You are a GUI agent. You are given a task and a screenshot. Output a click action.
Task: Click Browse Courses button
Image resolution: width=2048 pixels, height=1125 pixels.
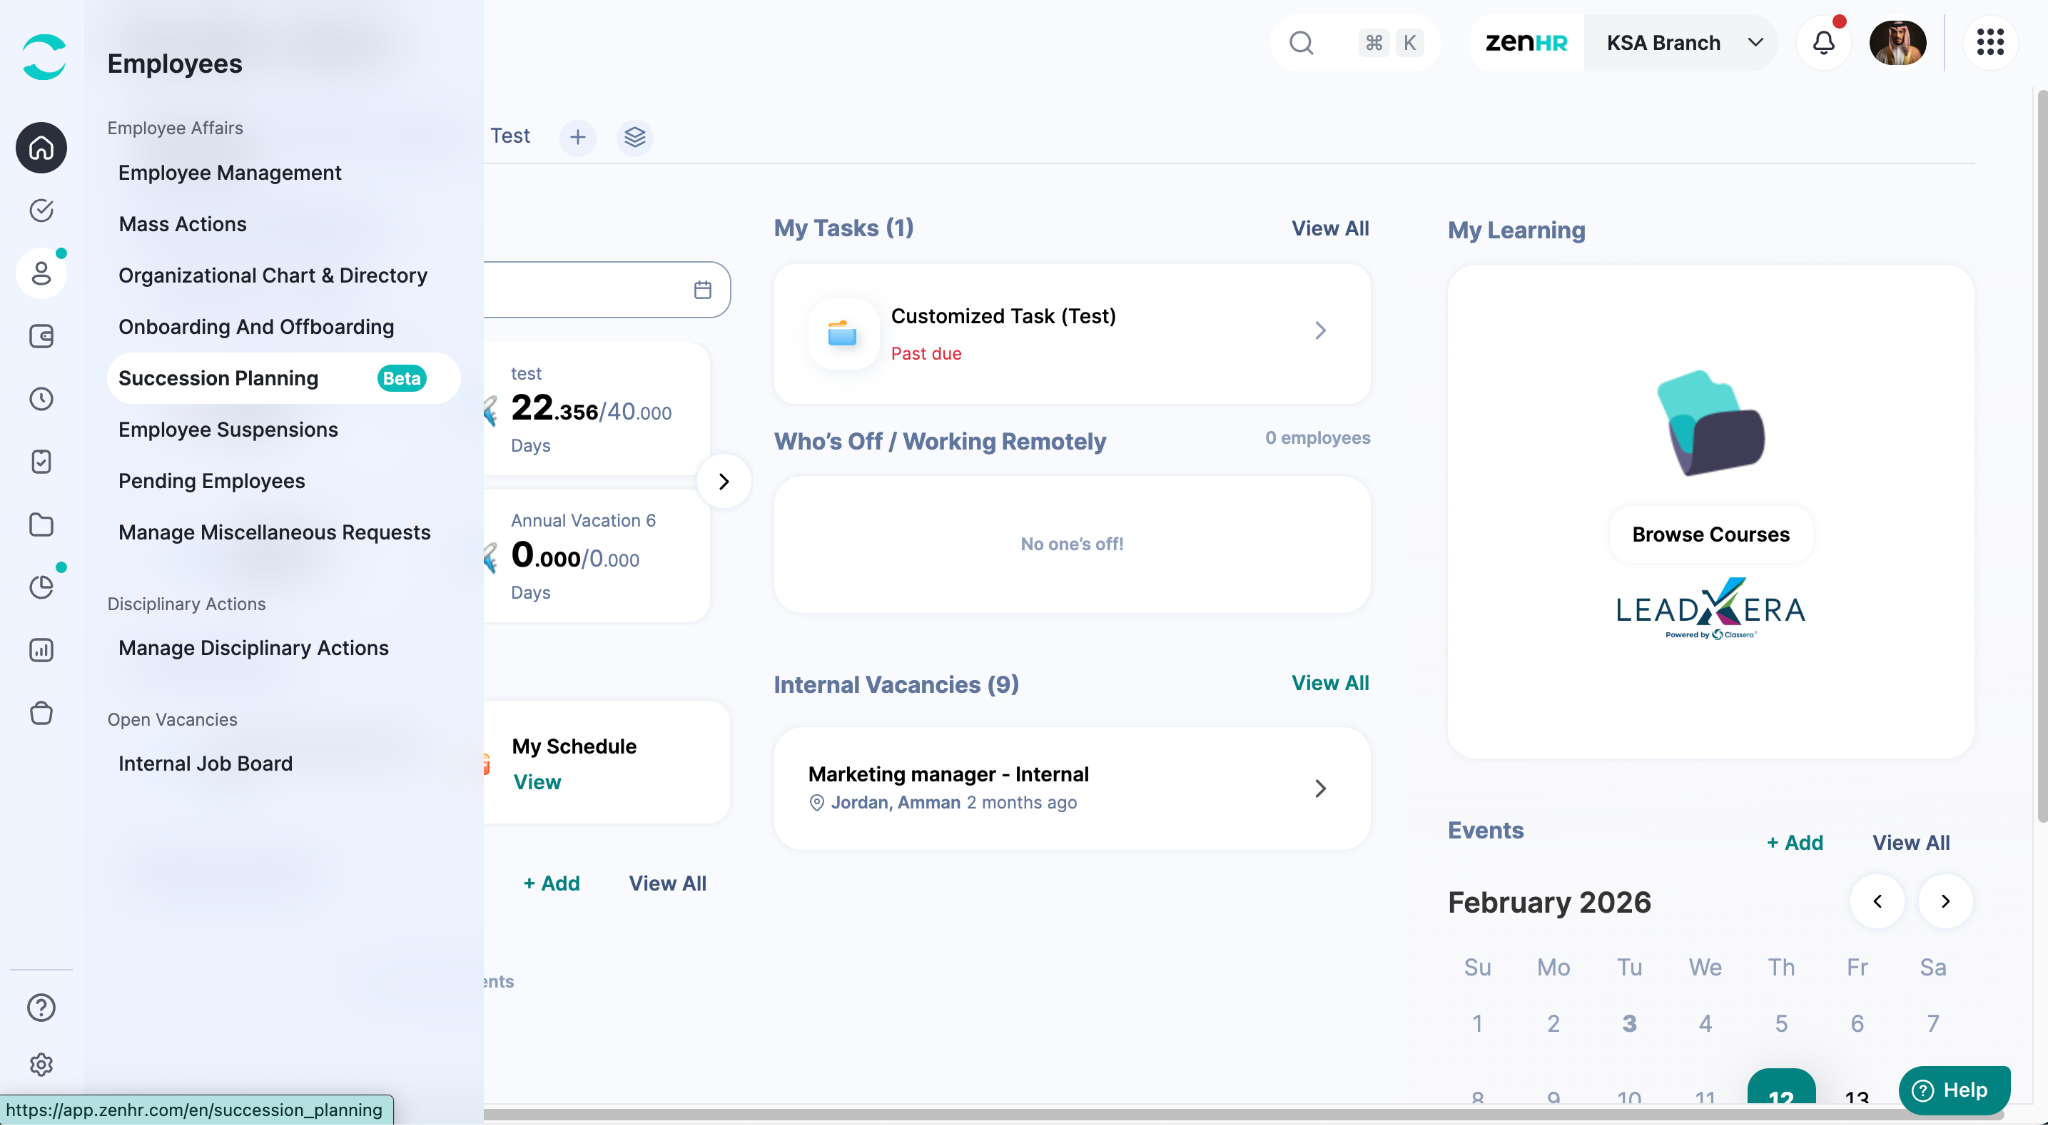[x=1710, y=535]
